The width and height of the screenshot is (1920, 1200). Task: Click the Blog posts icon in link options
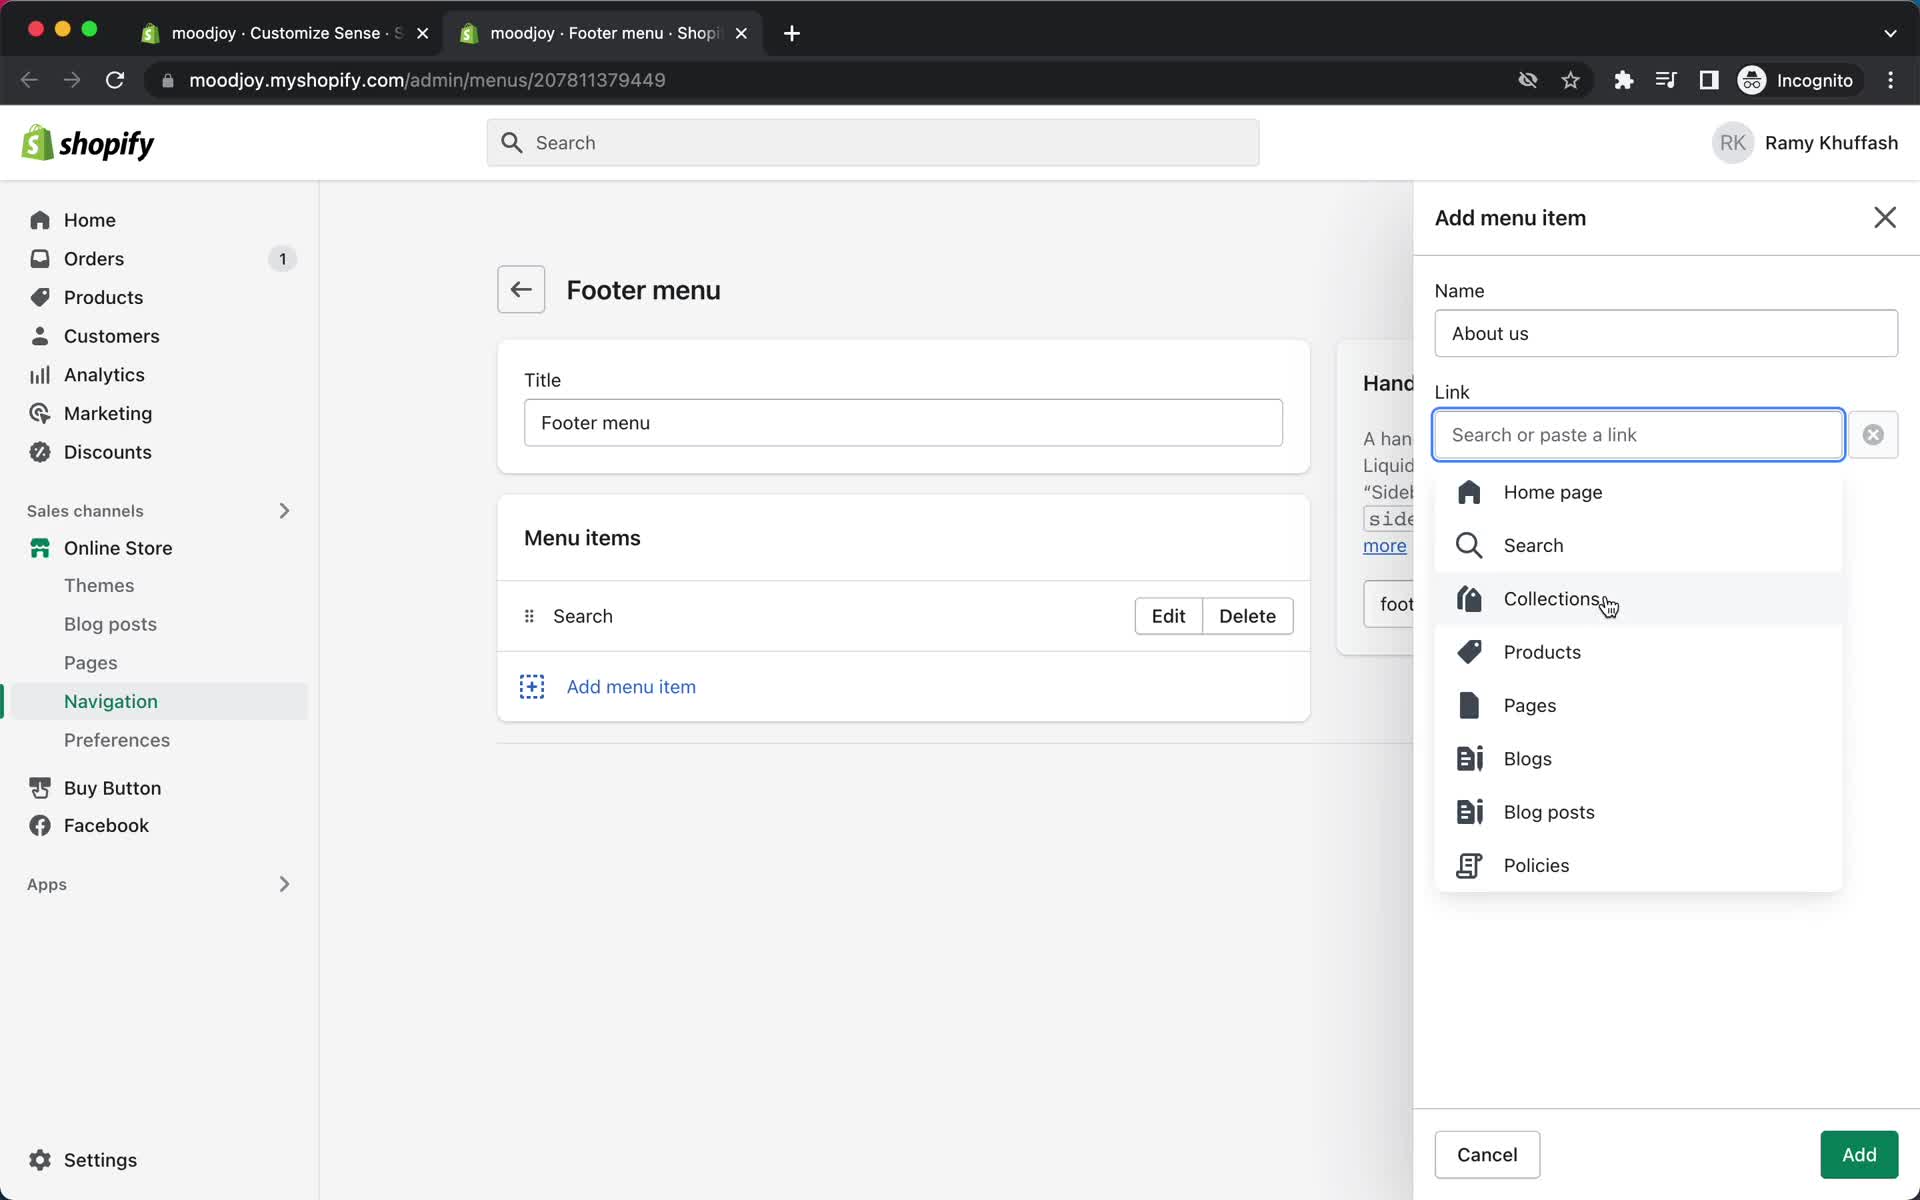click(1471, 810)
